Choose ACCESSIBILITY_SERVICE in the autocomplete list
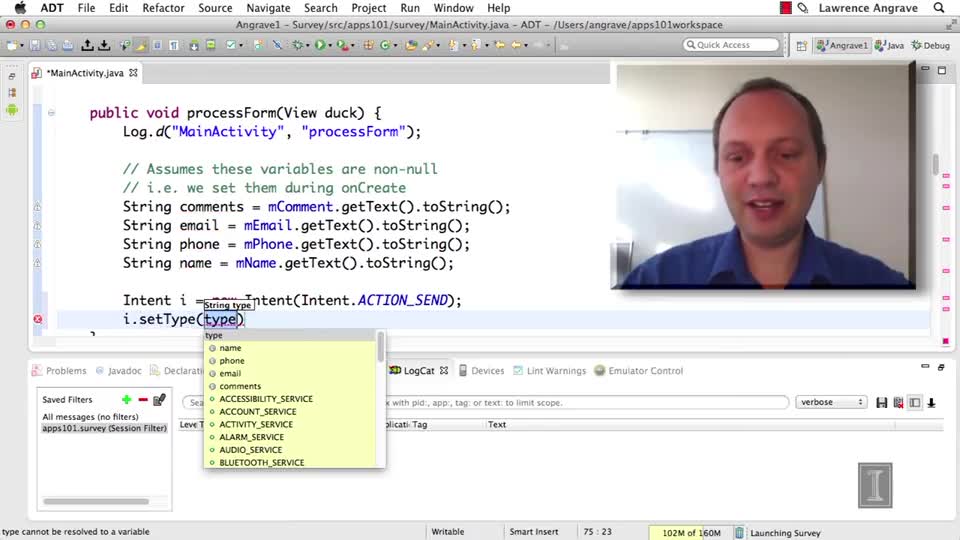960x540 pixels. [x=290, y=399]
